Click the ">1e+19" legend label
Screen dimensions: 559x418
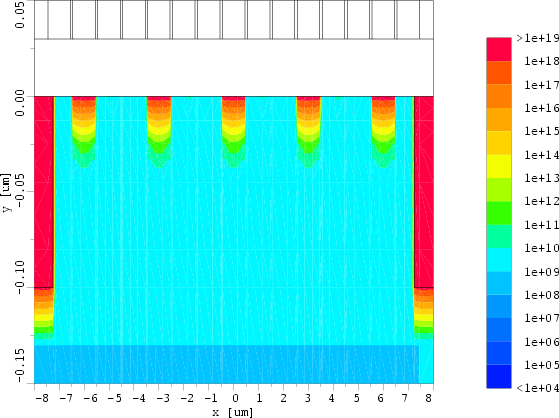(x=538, y=38)
